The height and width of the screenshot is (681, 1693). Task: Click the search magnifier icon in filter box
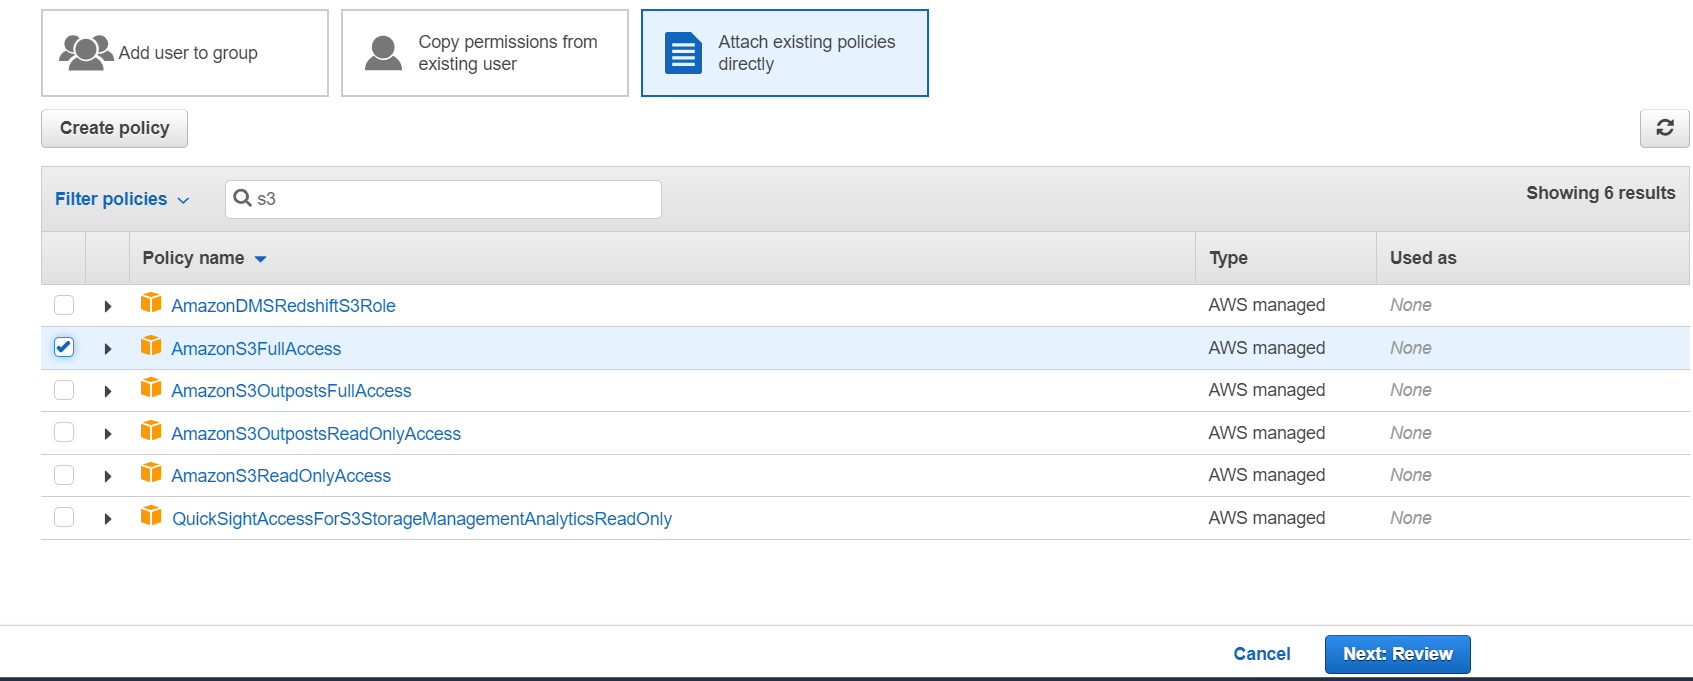coord(242,198)
